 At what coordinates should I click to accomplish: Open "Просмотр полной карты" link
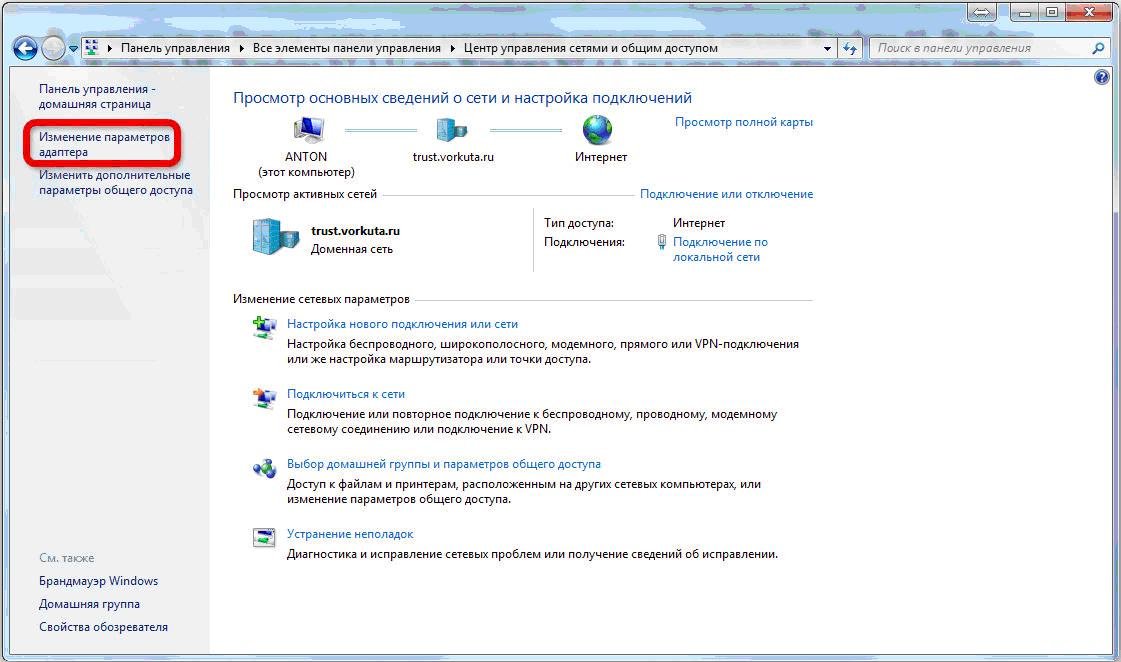pos(744,122)
